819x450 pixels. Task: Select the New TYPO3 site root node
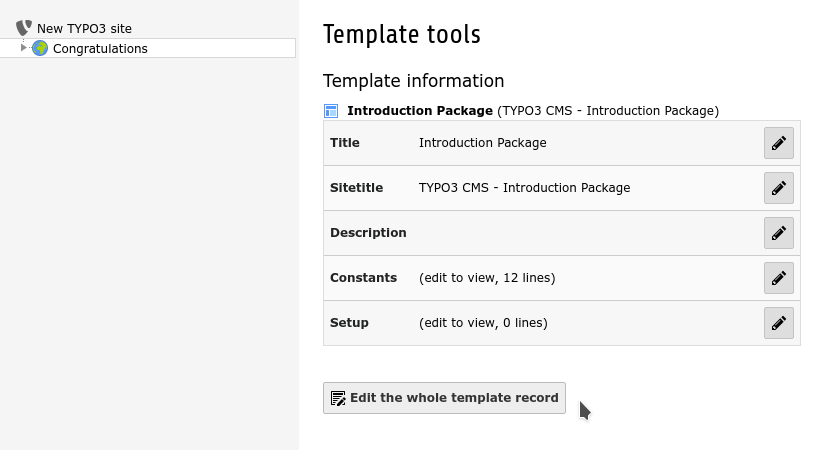click(x=84, y=29)
